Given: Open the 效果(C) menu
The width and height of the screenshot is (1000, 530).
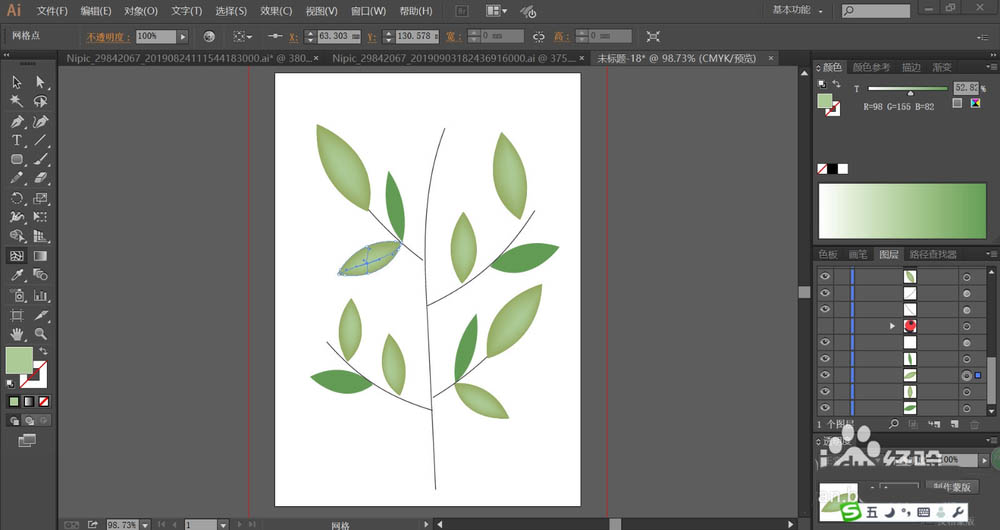Looking at the screenshot, I should (x=276, y=11).
